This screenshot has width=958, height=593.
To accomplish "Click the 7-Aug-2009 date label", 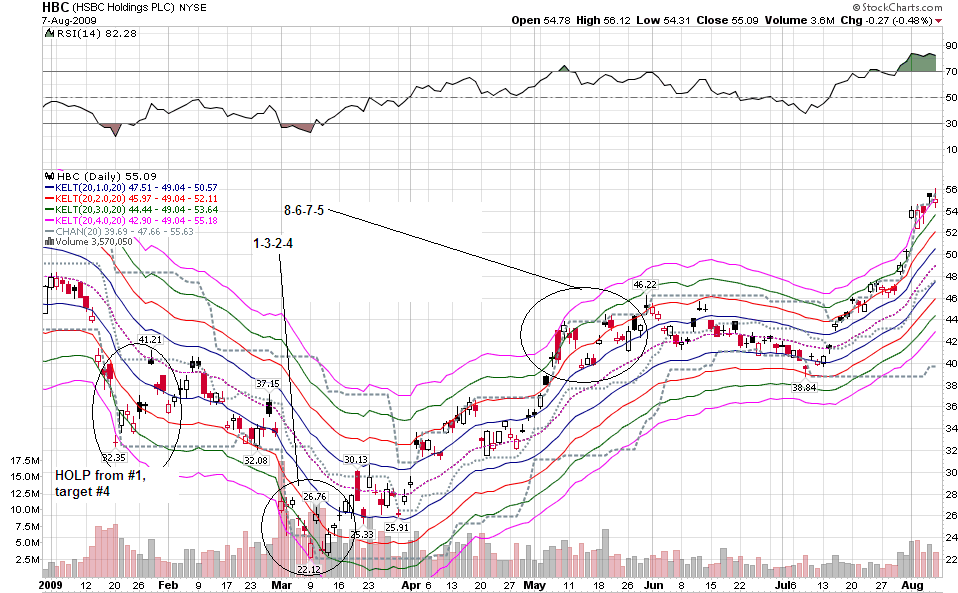I will (69, 20).
